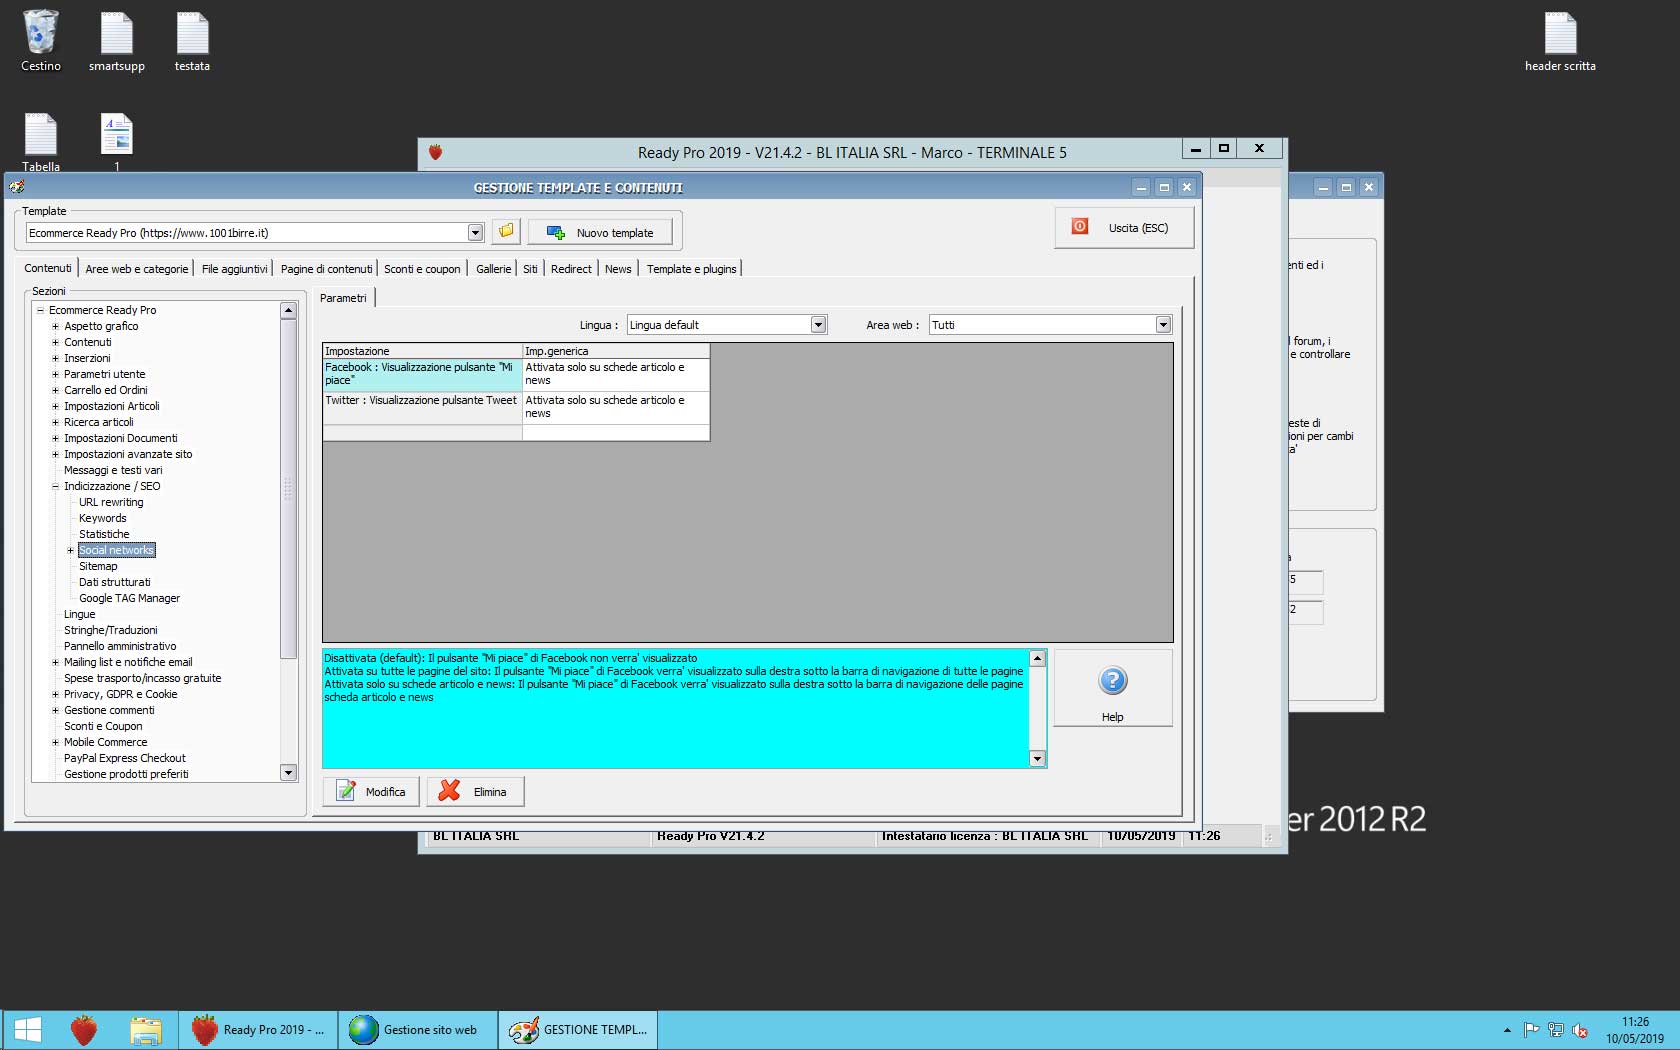Click Gestione Template window title icon
1680x1050 pixels.
(x=17, y=187)
